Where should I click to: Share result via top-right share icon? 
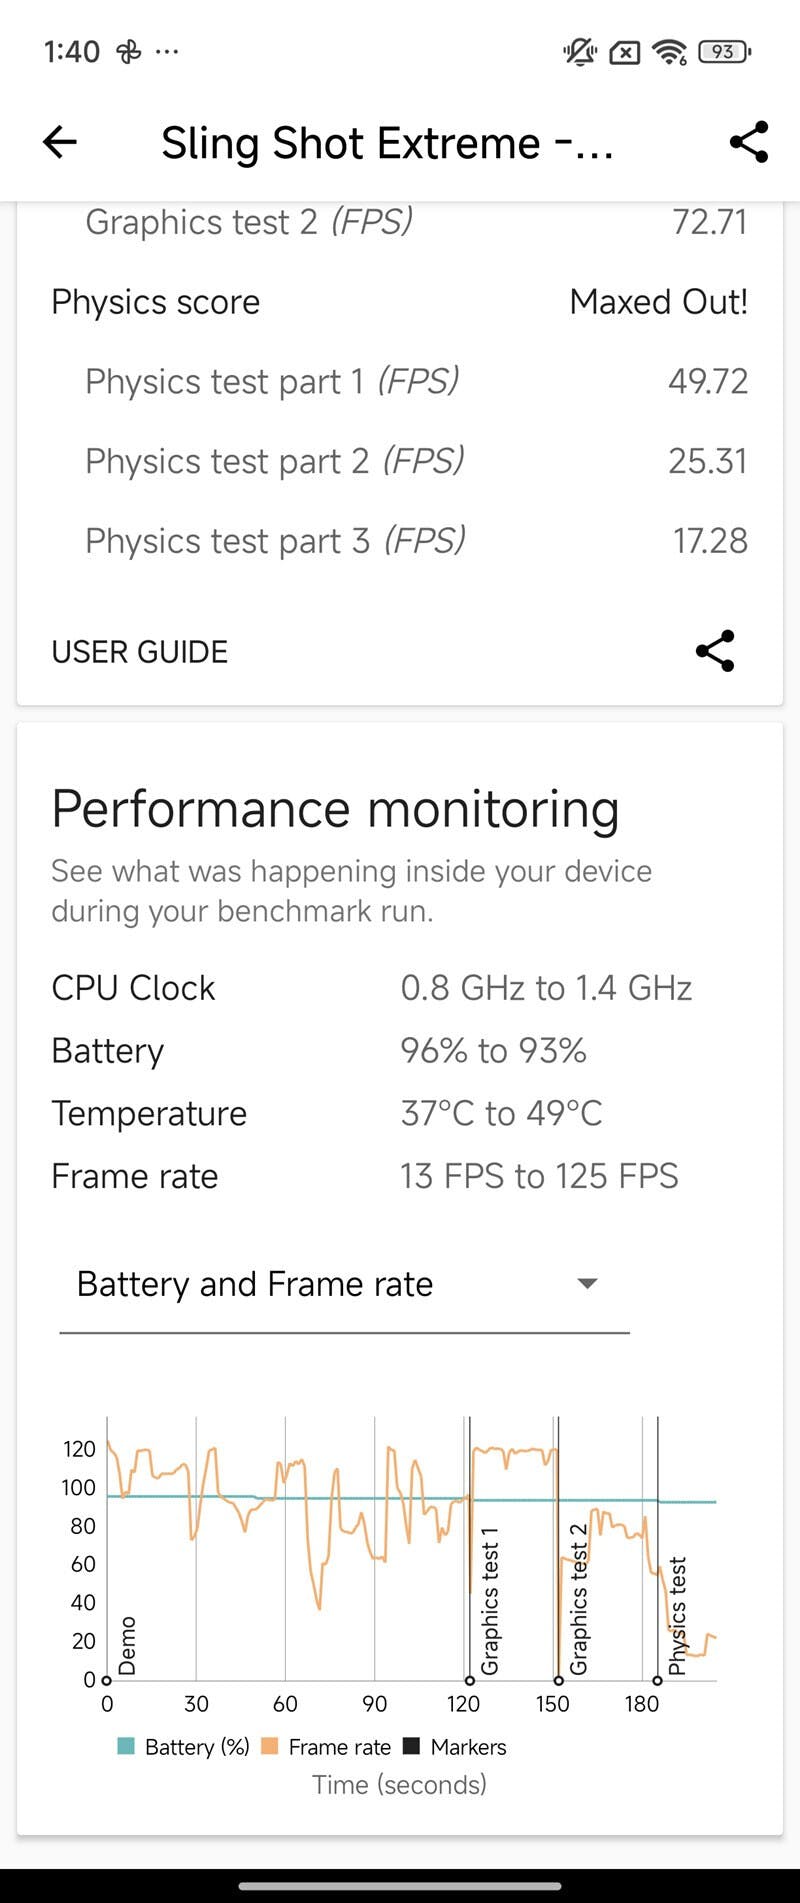749,142
